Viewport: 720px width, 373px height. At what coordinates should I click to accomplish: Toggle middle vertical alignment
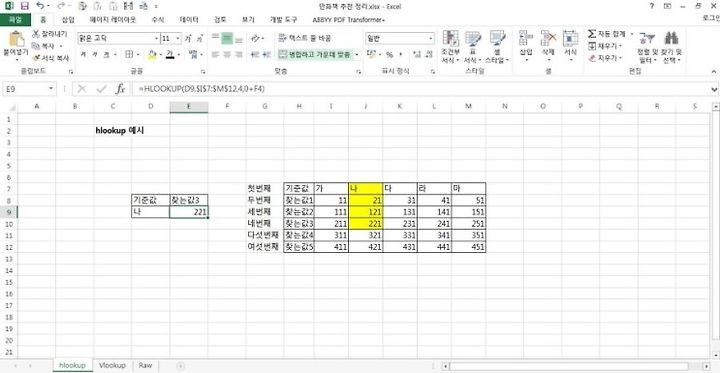[x=227, y=39]
